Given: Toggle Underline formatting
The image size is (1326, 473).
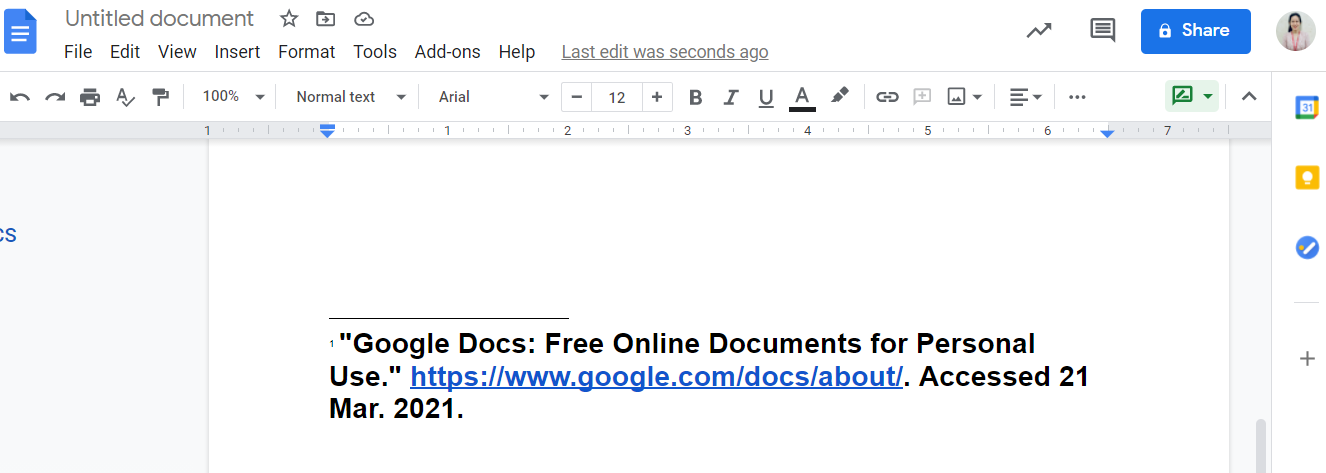Looking at the screenshot, I should [766, 97].
